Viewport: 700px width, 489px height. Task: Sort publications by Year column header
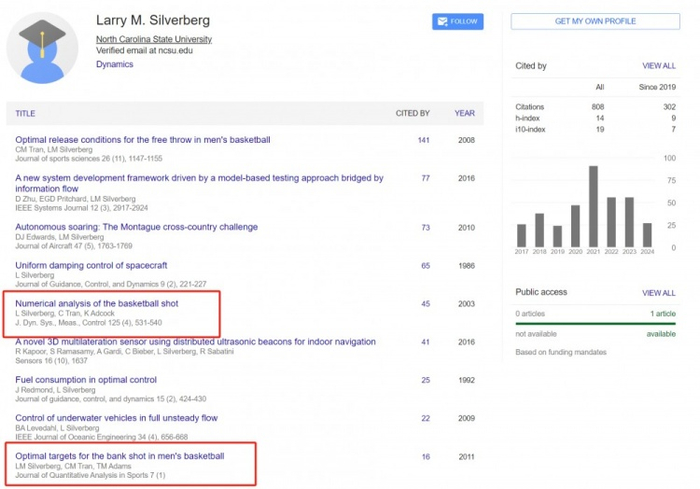pos(465,113)
